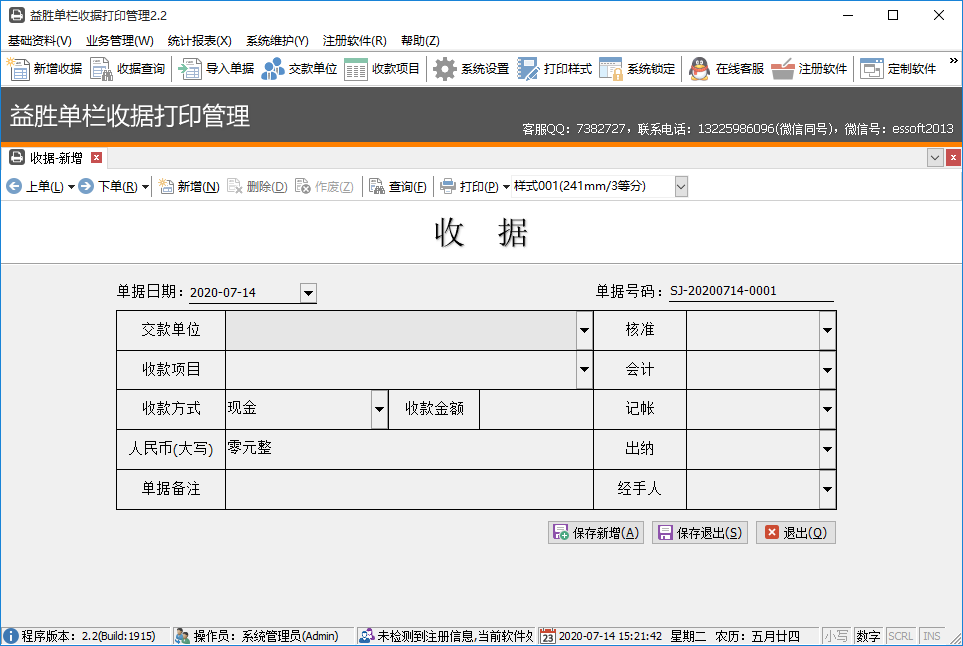Open the 帮助(Z) menu
Image resolution: width=963 pixels, height=646 pixels.
[x=420, y=41]
